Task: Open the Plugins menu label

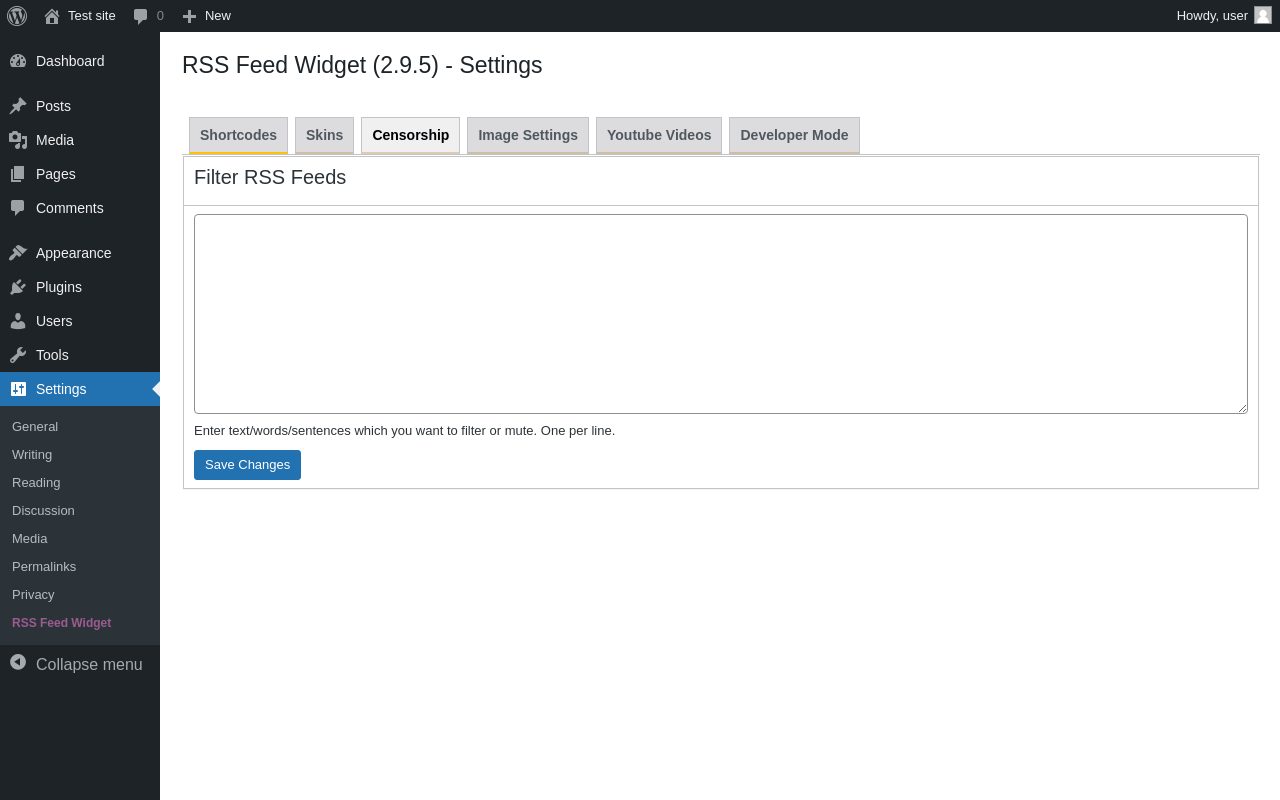Action: pos(59,287)
